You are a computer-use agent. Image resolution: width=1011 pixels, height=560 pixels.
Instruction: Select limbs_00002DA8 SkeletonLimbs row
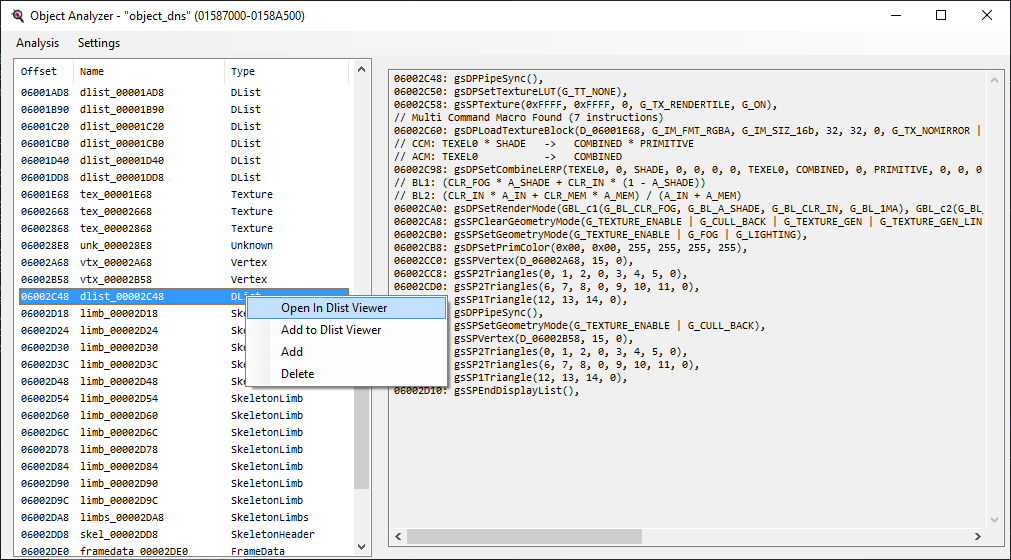[184, 518]
